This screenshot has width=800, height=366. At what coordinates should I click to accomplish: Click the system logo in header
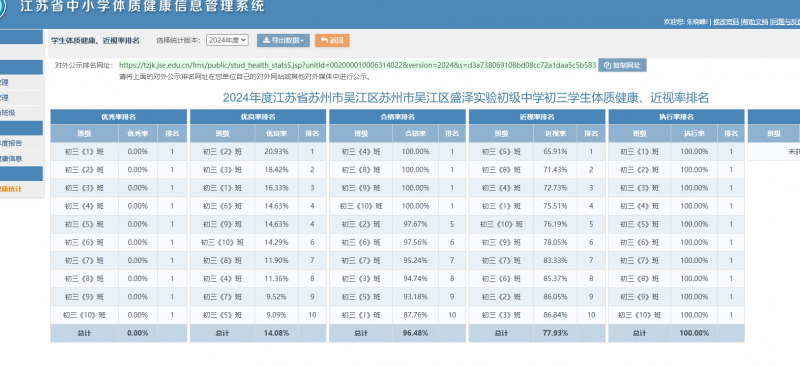[2, 9]
